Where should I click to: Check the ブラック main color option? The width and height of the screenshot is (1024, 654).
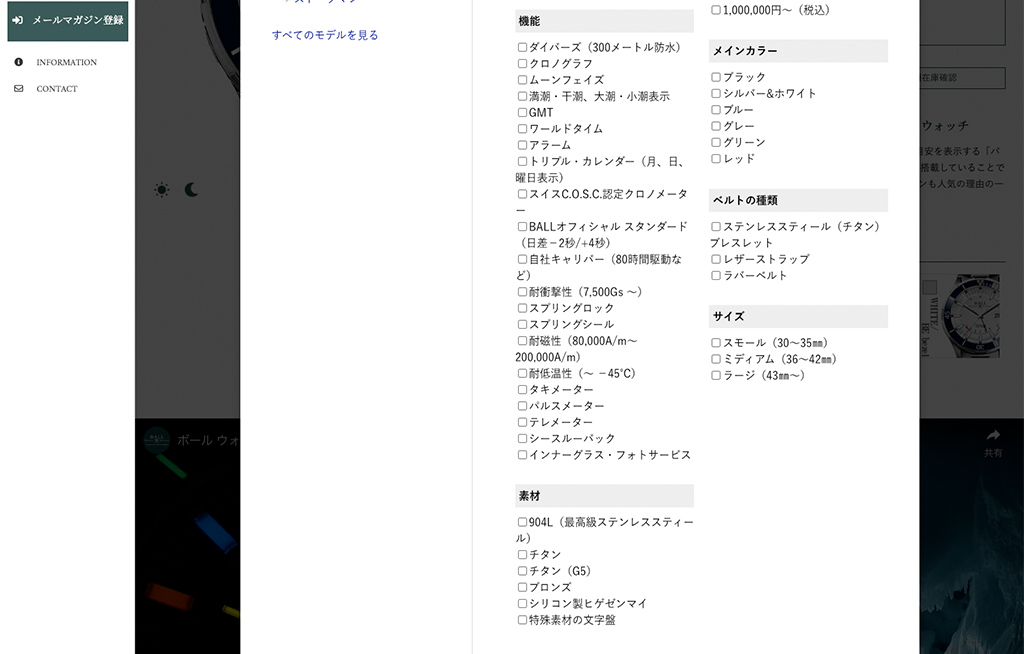pyautogui.click(x=716, y=77)
